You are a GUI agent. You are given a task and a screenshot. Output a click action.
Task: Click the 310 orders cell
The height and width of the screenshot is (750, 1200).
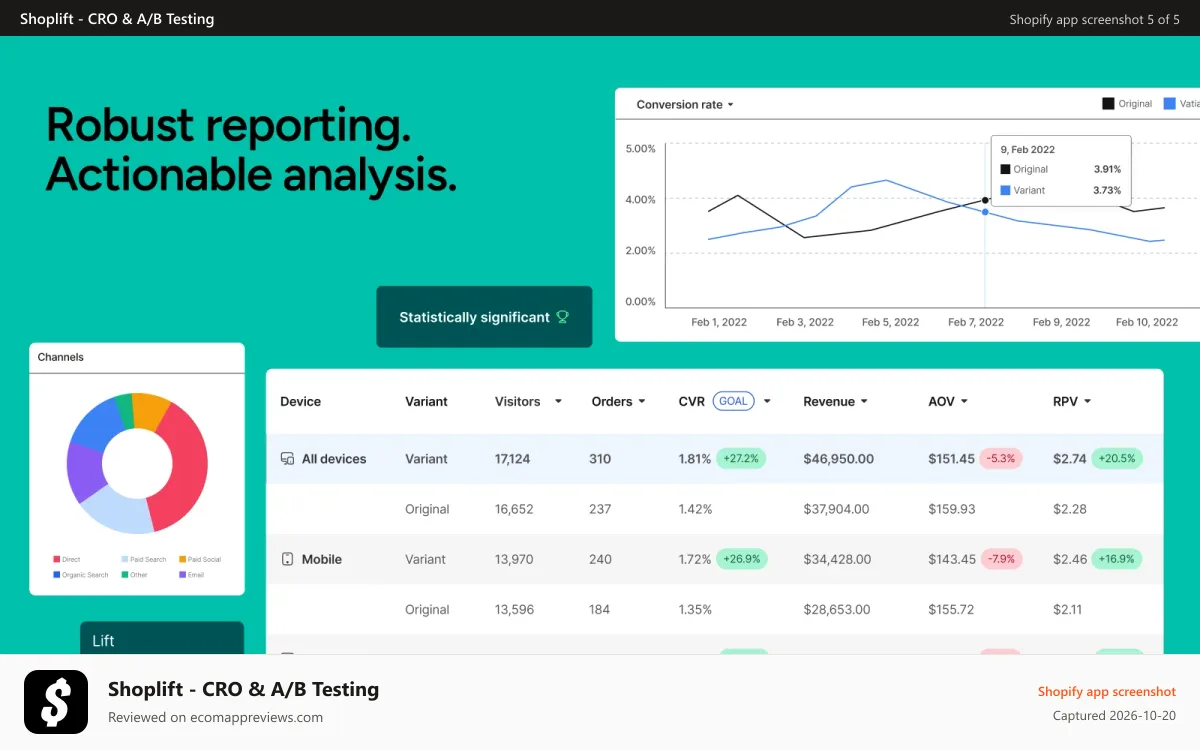point(600,459)
